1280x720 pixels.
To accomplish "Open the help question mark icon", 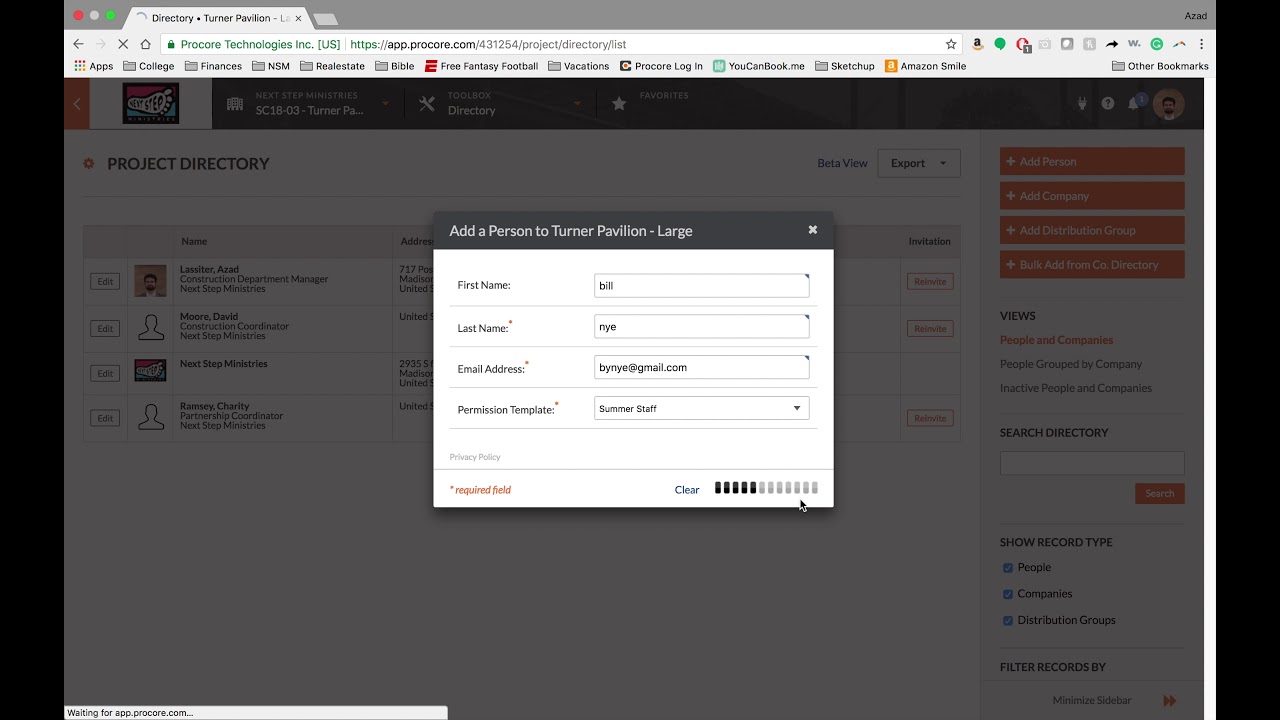I will pyautogui.click(x=1108, y=103).
